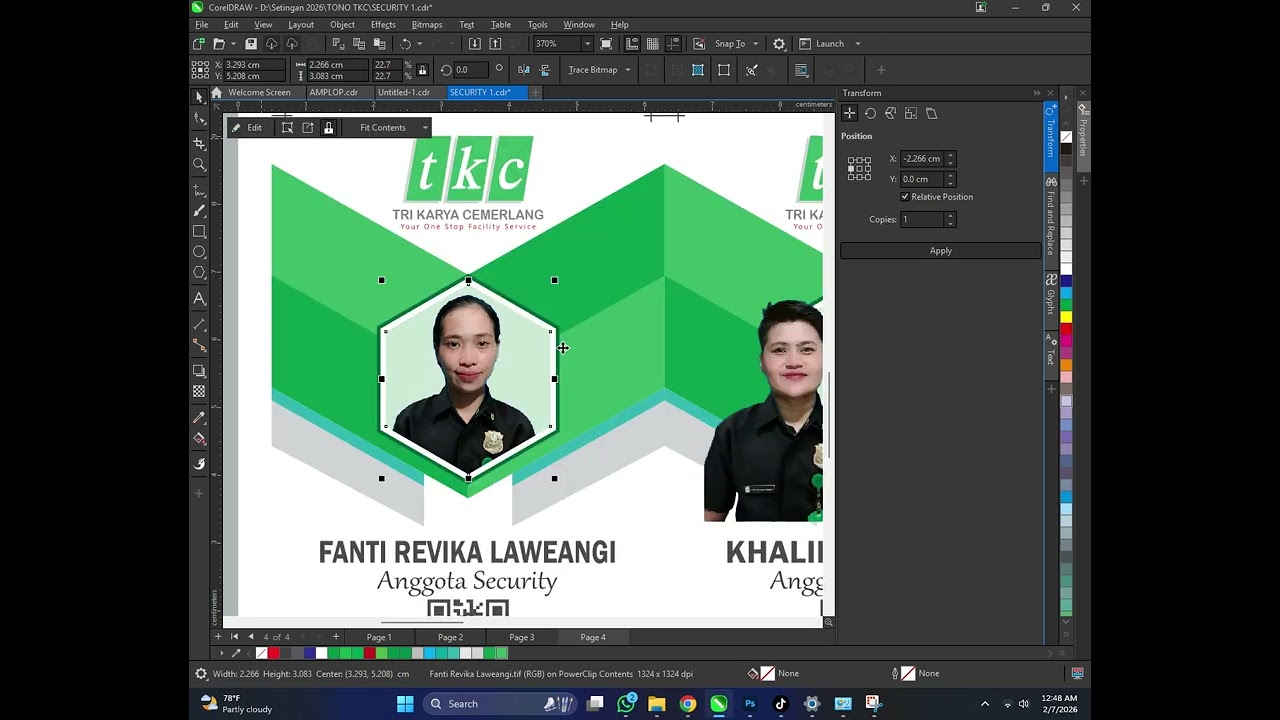Click the Full-screen preview icon
Screen dimensions: 1280x720
(x=606, y=44)
